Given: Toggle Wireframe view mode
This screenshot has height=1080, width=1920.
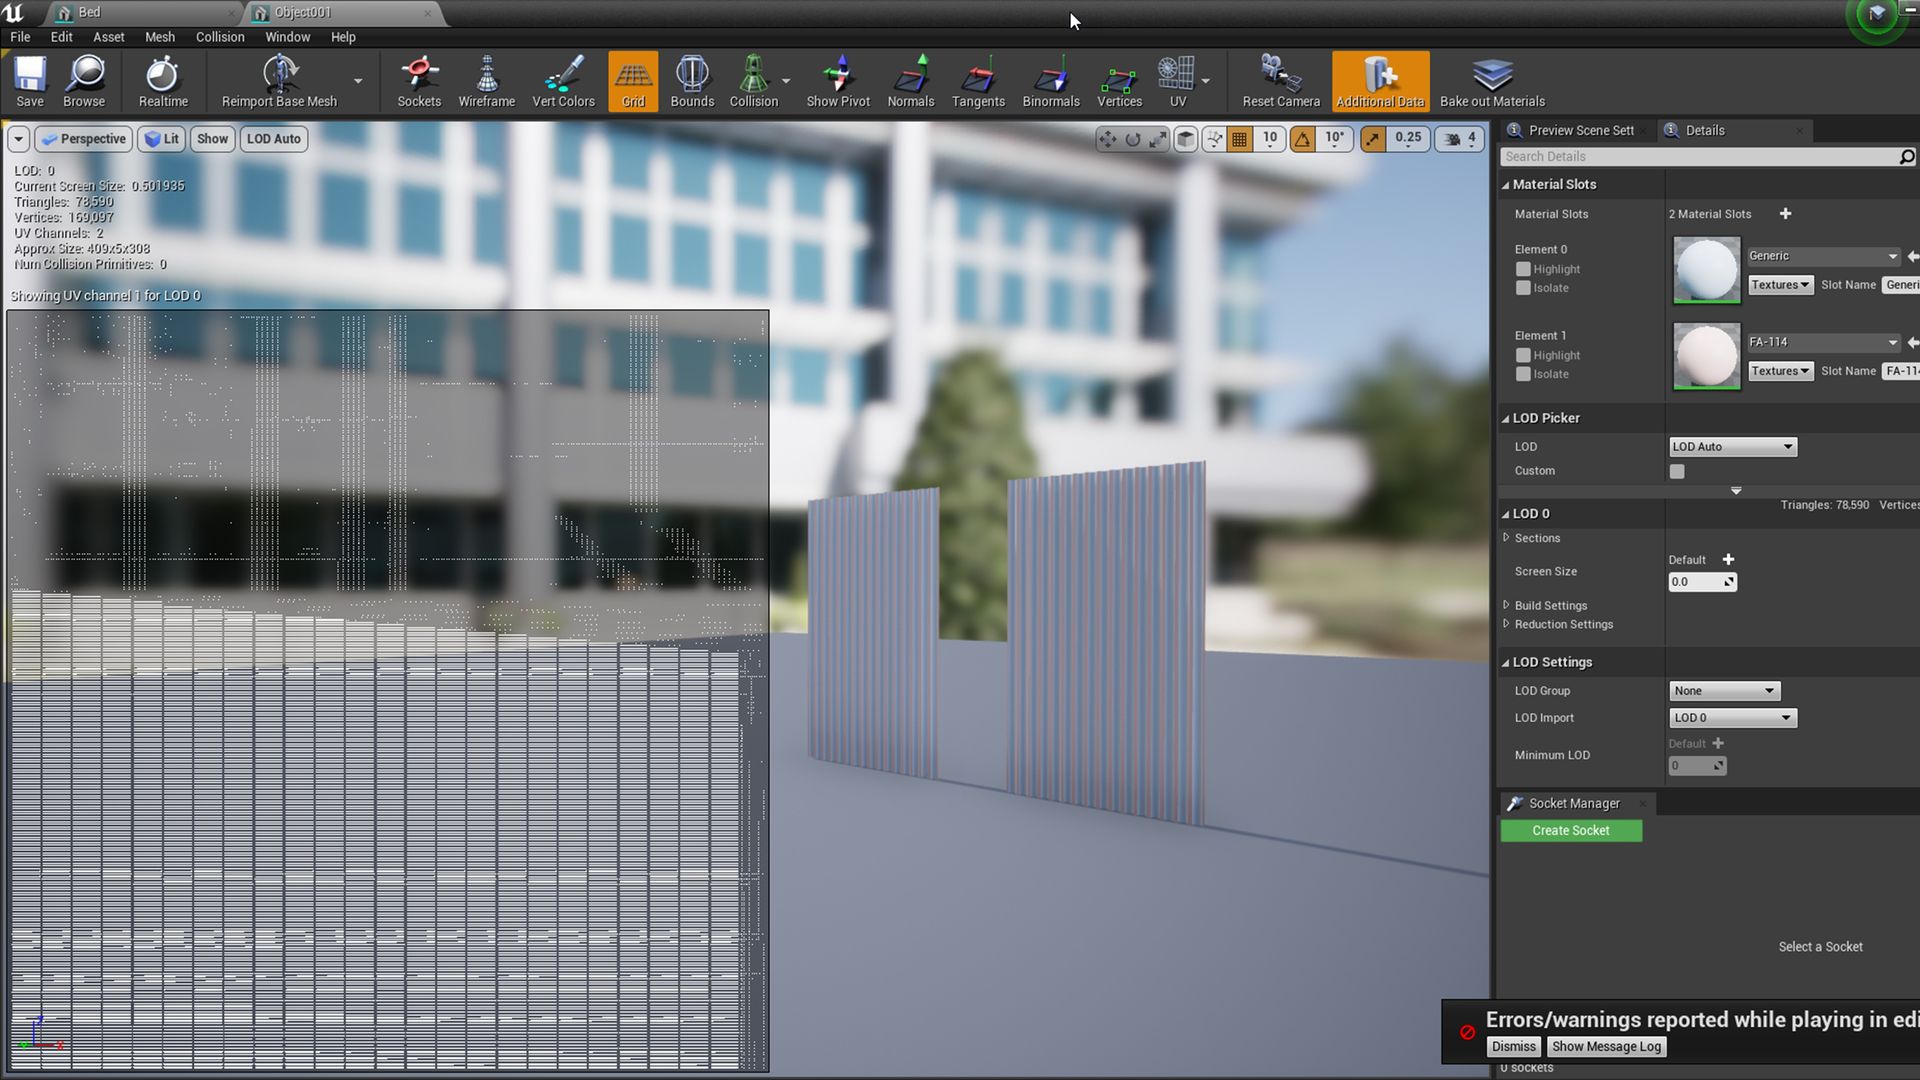Looking at the screenshot, I should 486,81.
